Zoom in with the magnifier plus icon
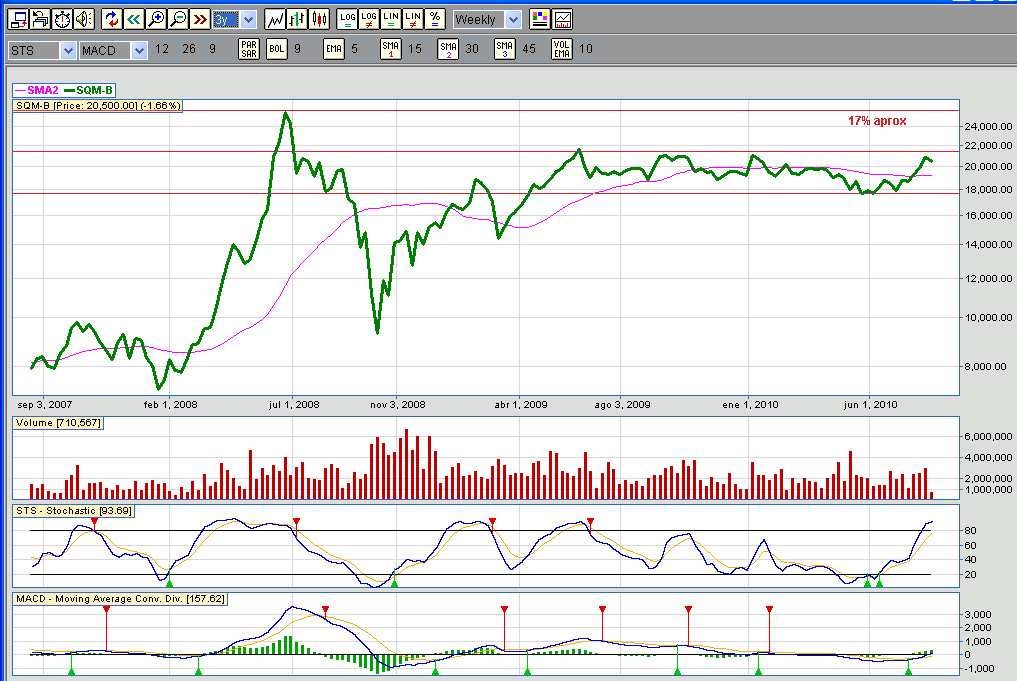The width and height of the screenshot is (1017, 681). click(156, 19)
